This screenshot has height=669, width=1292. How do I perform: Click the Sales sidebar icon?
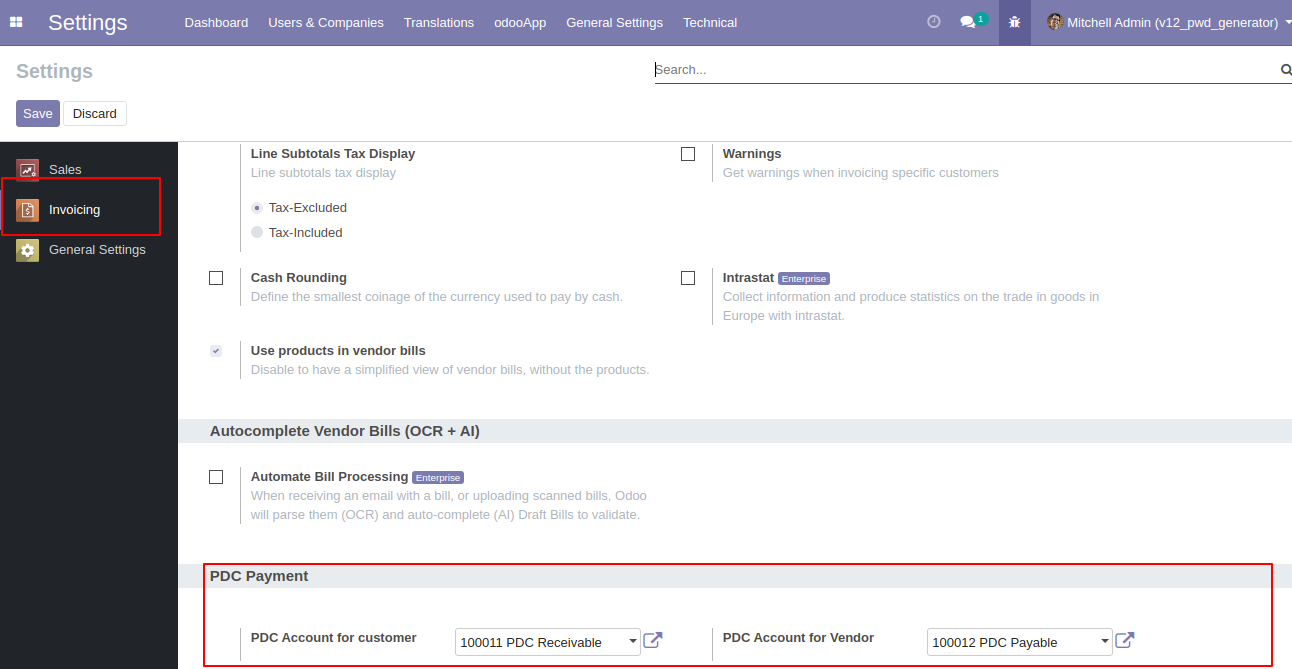click(28, 170)
